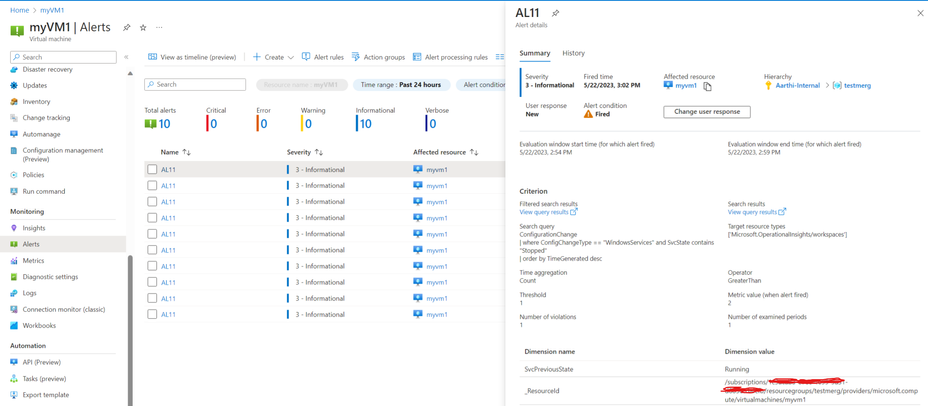Copy the affected resource name myvm1
928x406 pixels.
[707, 86]
